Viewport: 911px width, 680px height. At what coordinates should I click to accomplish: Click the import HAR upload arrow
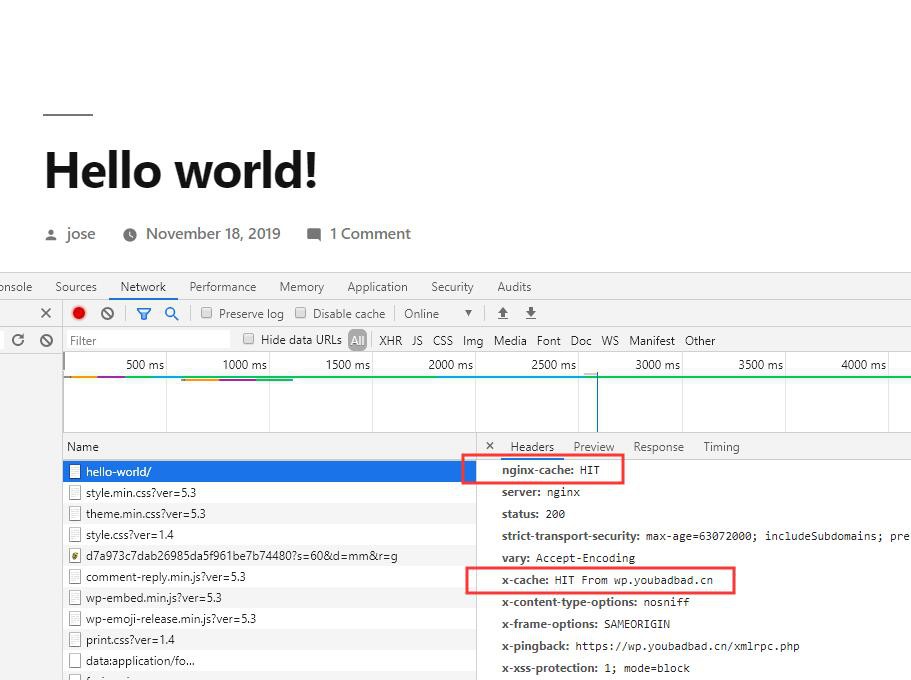(x=503, y=313)
